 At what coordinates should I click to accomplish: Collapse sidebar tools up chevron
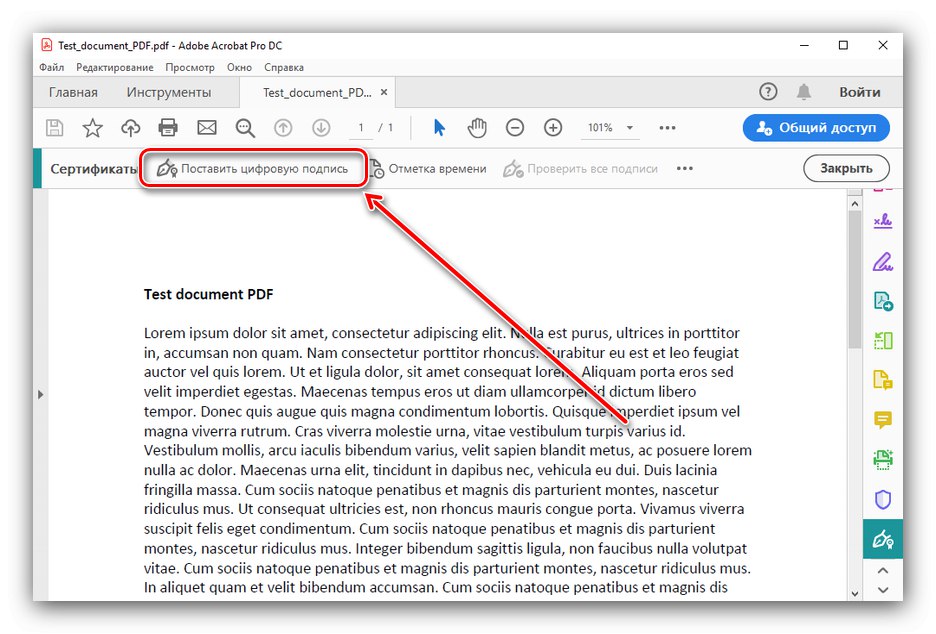(x=883, y=571)
